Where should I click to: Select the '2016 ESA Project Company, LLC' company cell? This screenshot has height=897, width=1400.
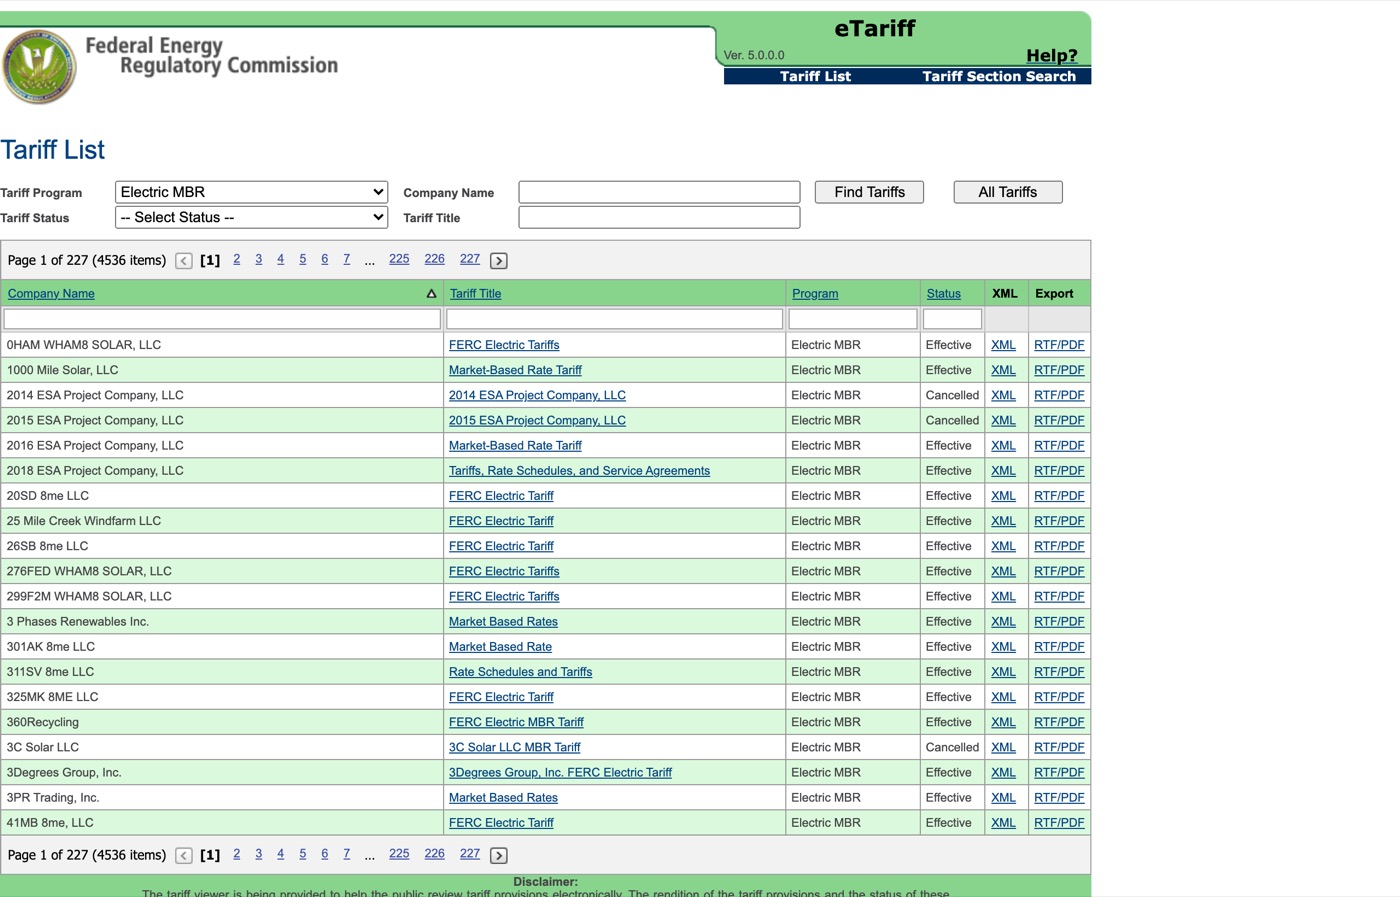tap(222, 446)
